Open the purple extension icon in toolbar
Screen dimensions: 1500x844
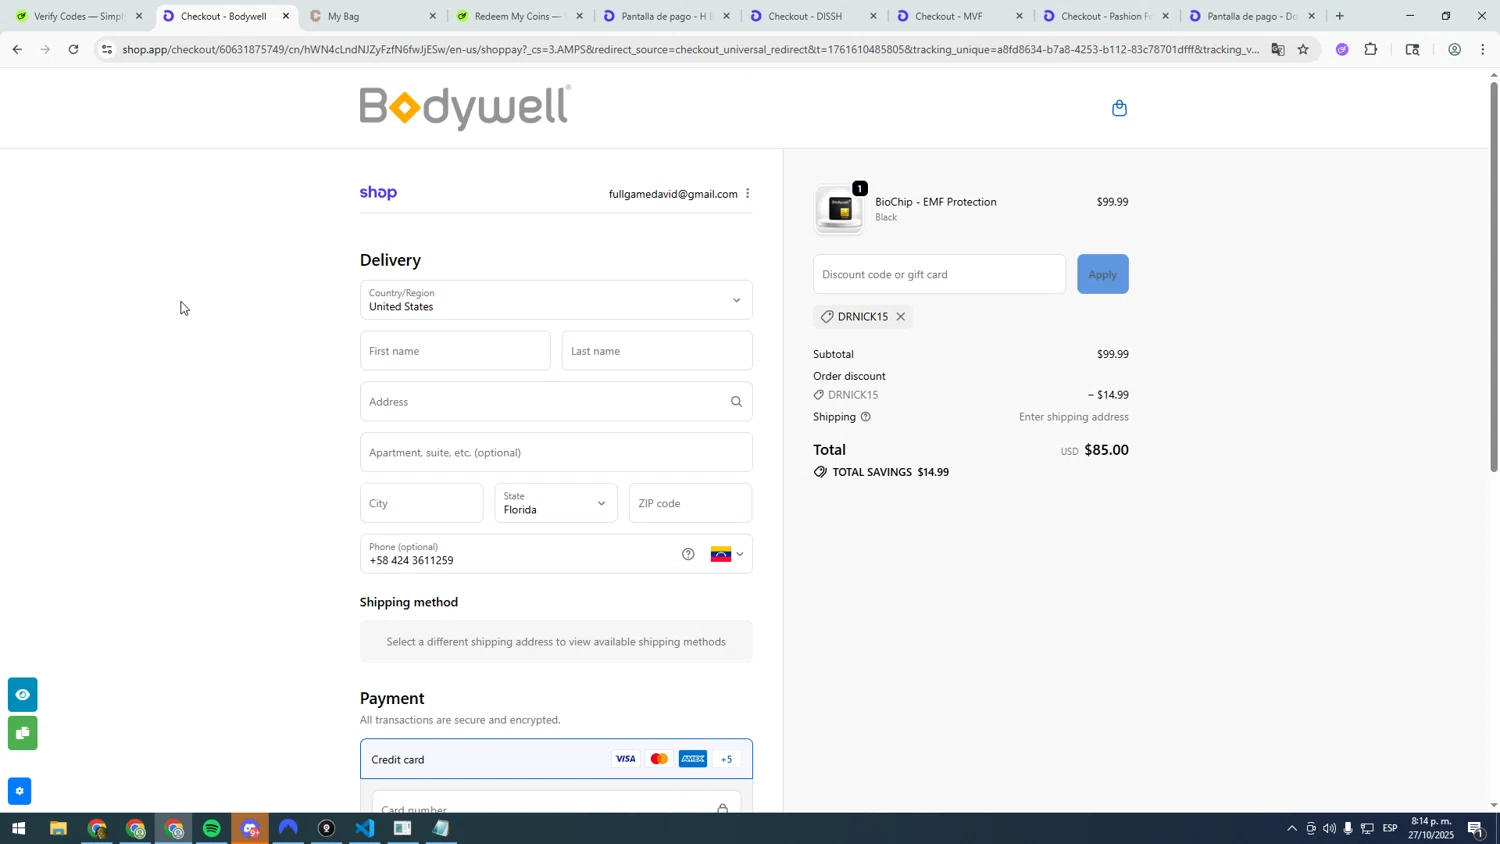coord(1342,49)
